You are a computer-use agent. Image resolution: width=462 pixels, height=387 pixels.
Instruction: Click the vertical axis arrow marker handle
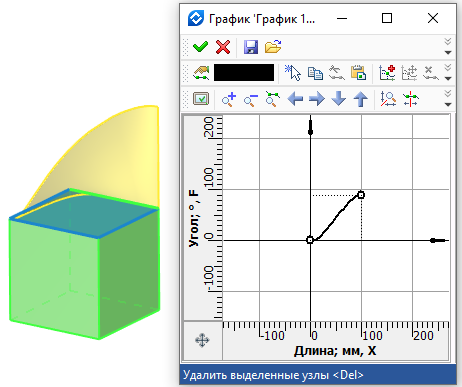pos(310,128)
